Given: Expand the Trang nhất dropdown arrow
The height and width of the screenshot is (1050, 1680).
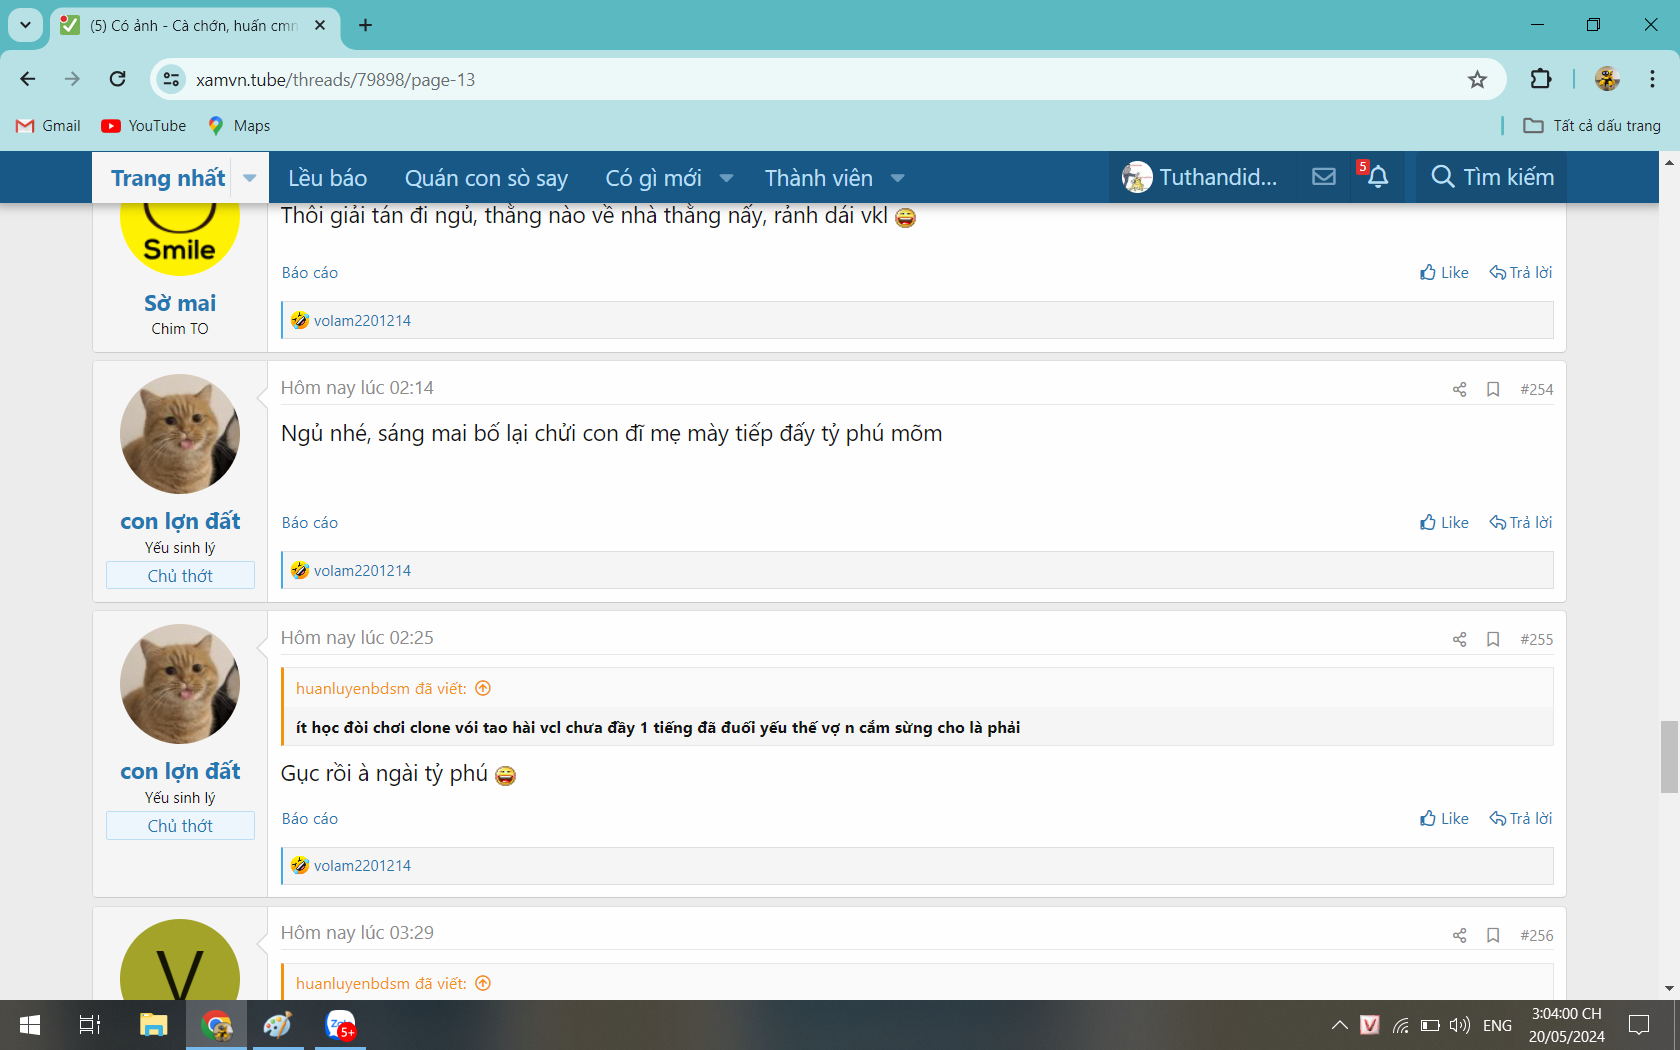Looking at the screenshot, I should tap(249, 178).
